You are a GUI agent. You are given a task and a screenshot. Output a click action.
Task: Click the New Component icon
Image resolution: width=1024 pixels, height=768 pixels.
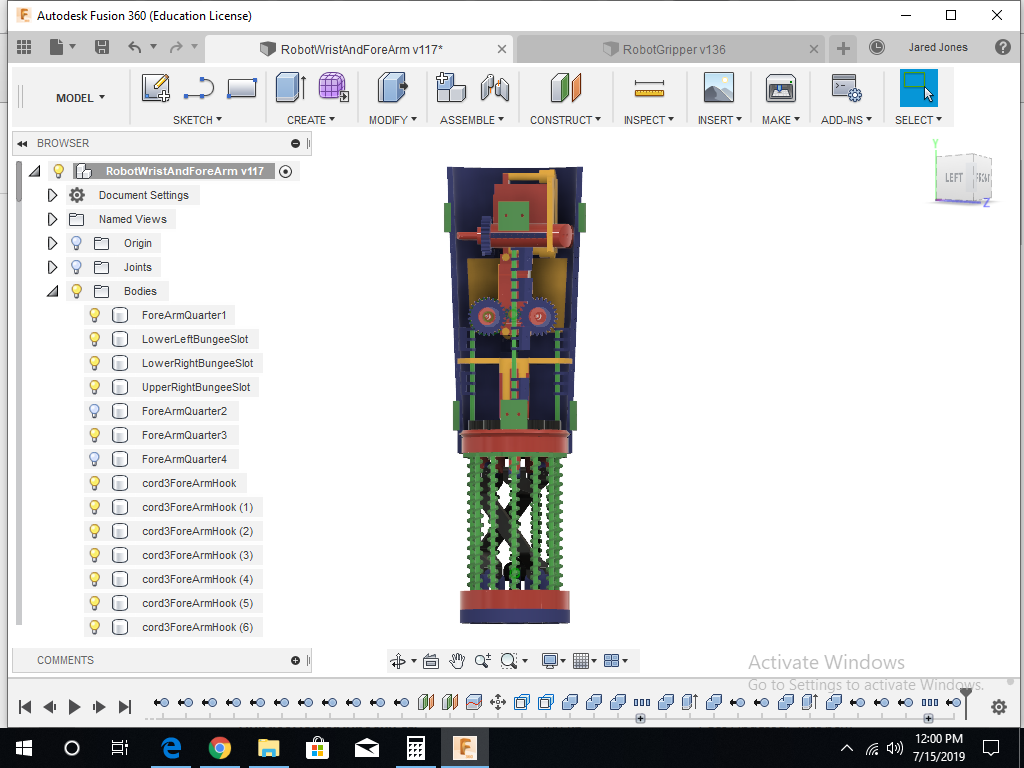451,88
